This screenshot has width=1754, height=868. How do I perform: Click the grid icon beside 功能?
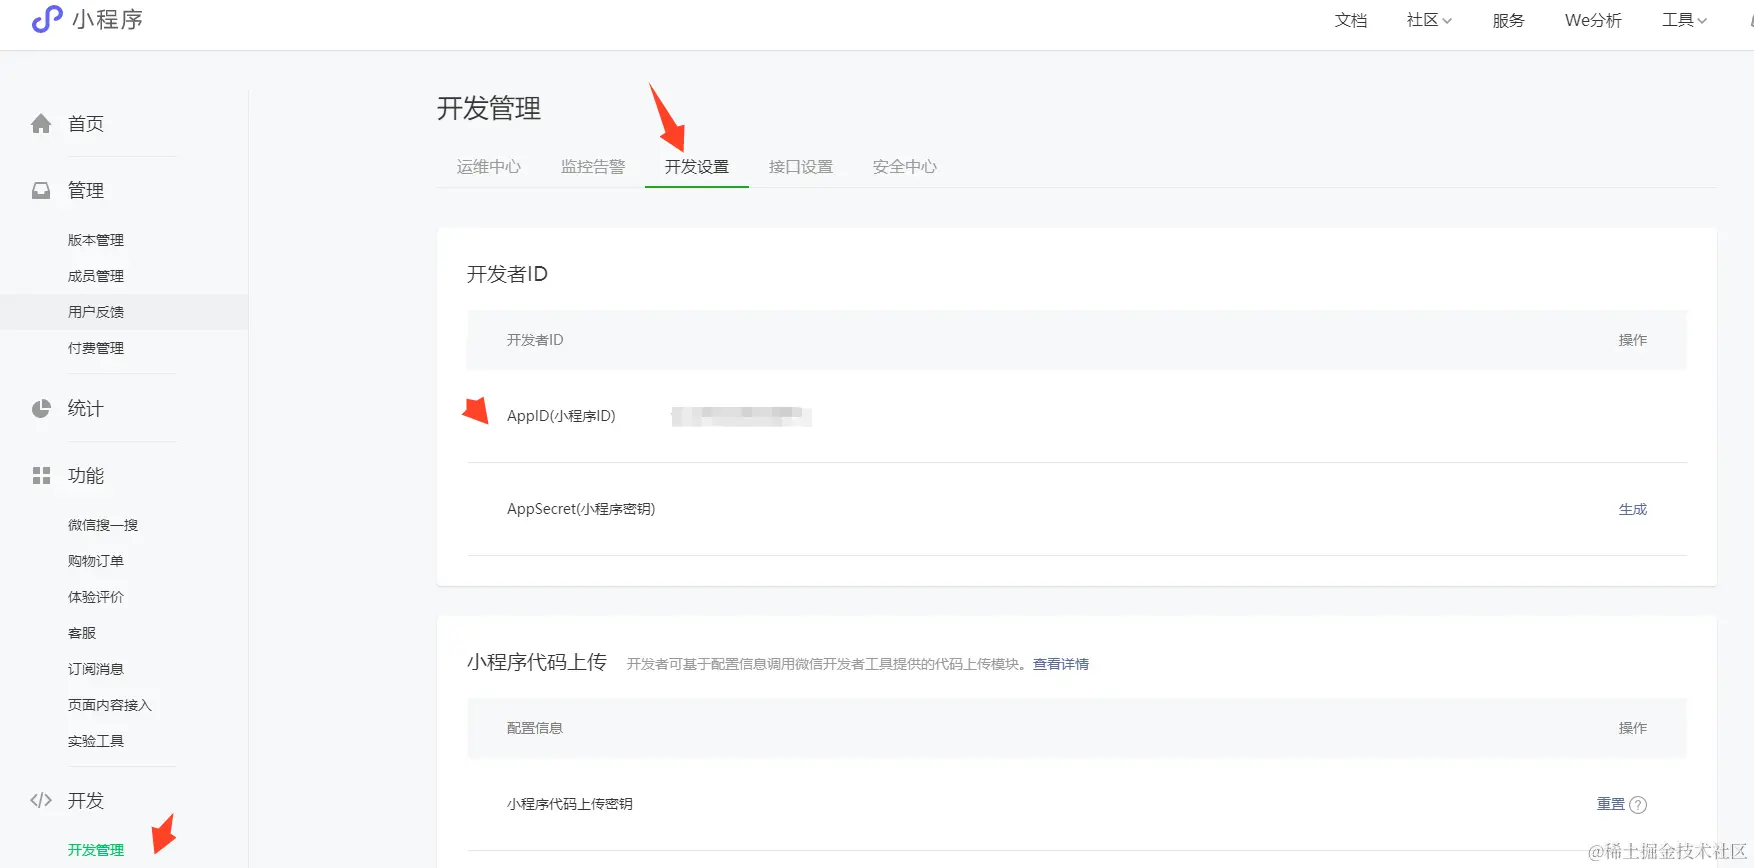click(41, 476)
